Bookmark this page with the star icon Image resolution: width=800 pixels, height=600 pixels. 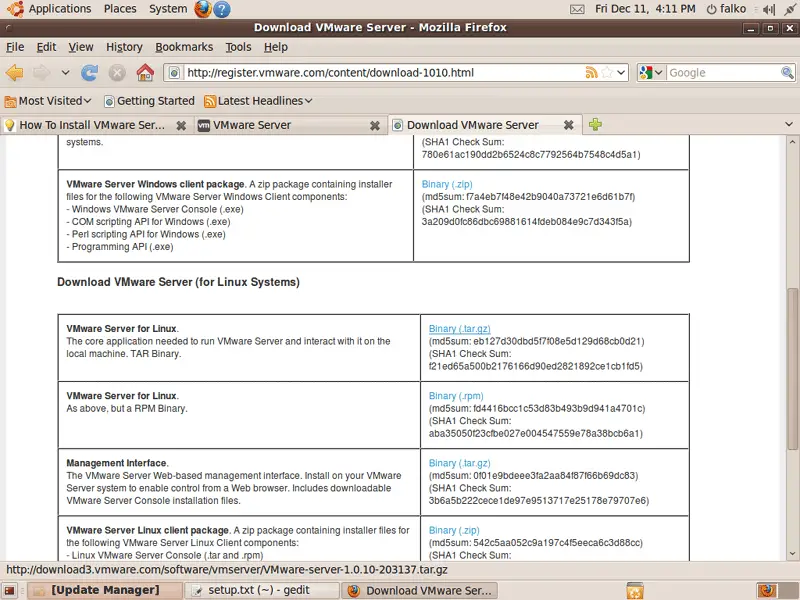tap(607, 72)
